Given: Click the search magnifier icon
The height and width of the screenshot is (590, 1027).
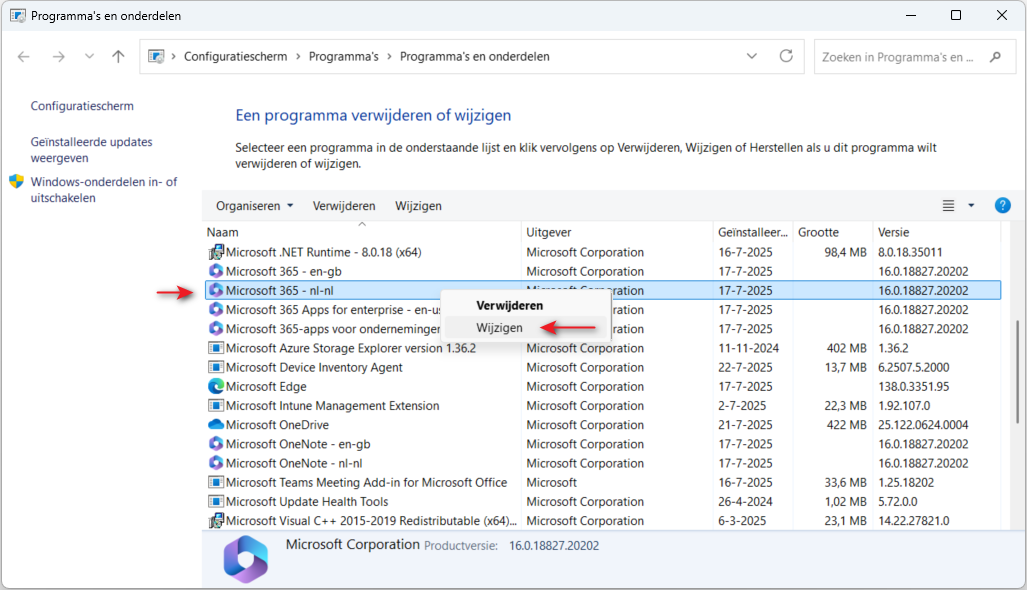Looking at the screenshot, I should pyautogui.click(x=996, y=57).
